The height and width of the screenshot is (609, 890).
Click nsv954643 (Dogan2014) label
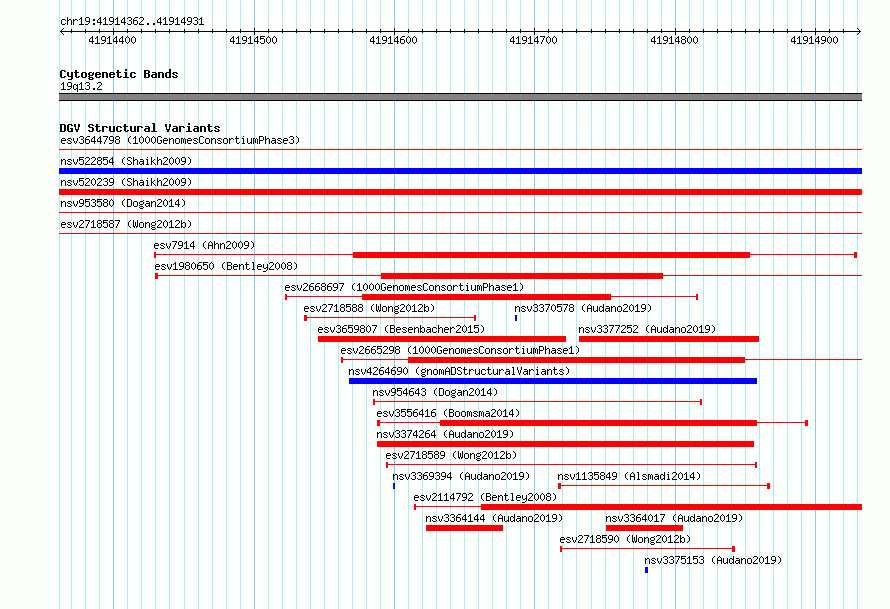coord(435,392)
